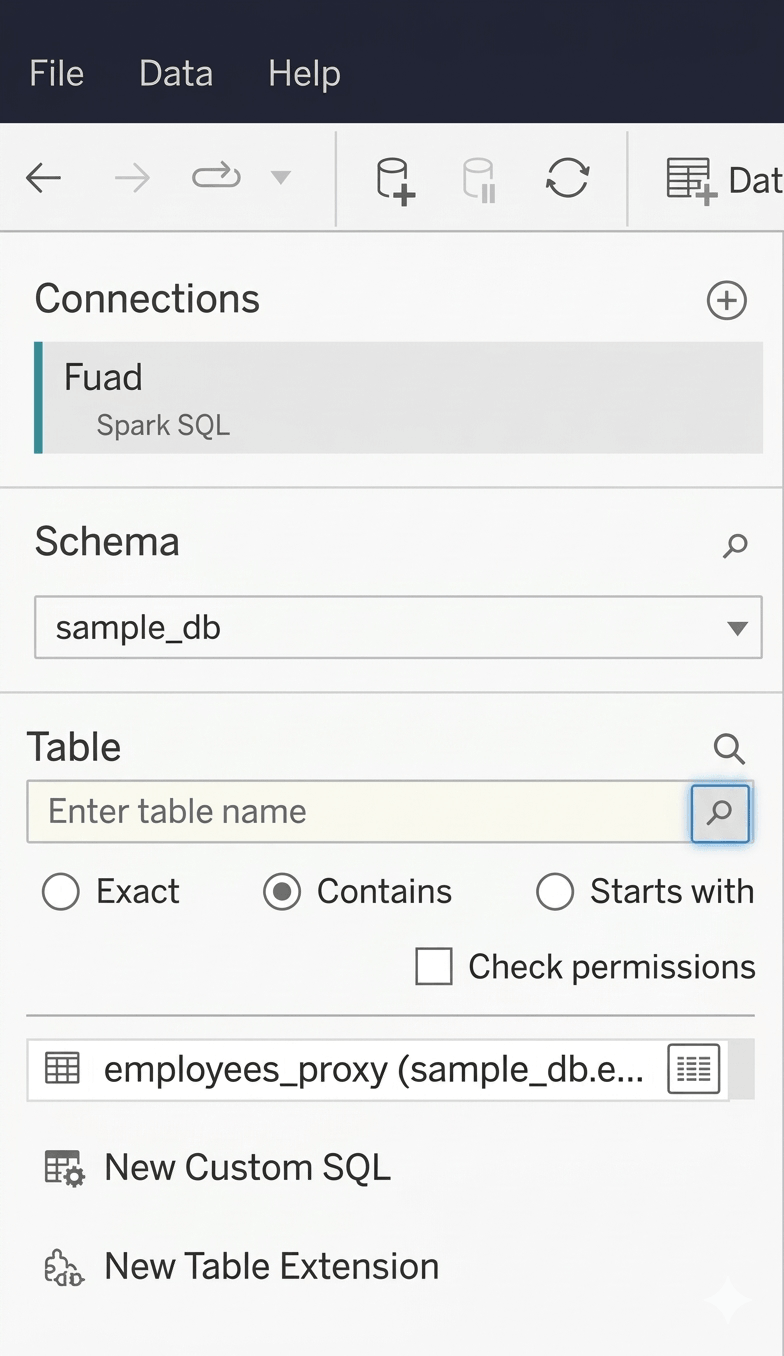
Task: Enable the Check permissions checkbox
Action: click(x=434, y=967)
